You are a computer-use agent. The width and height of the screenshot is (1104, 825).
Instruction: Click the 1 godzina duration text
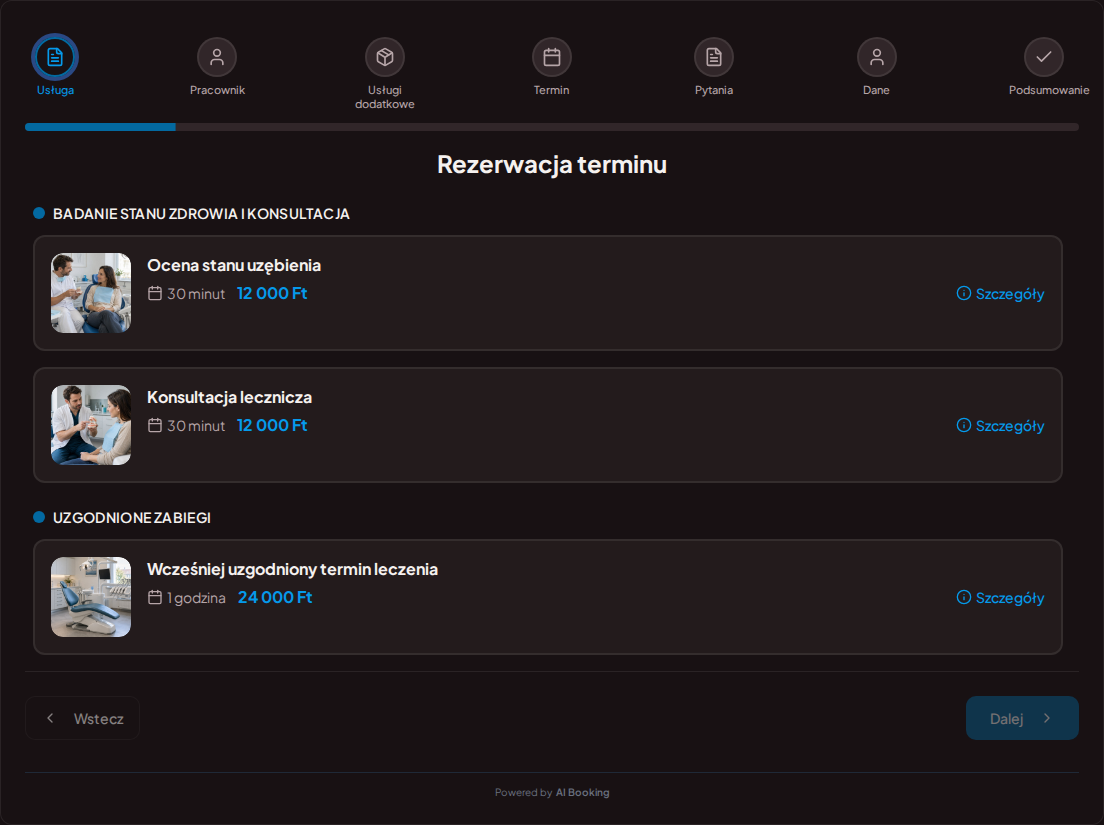tap(196, 598)
